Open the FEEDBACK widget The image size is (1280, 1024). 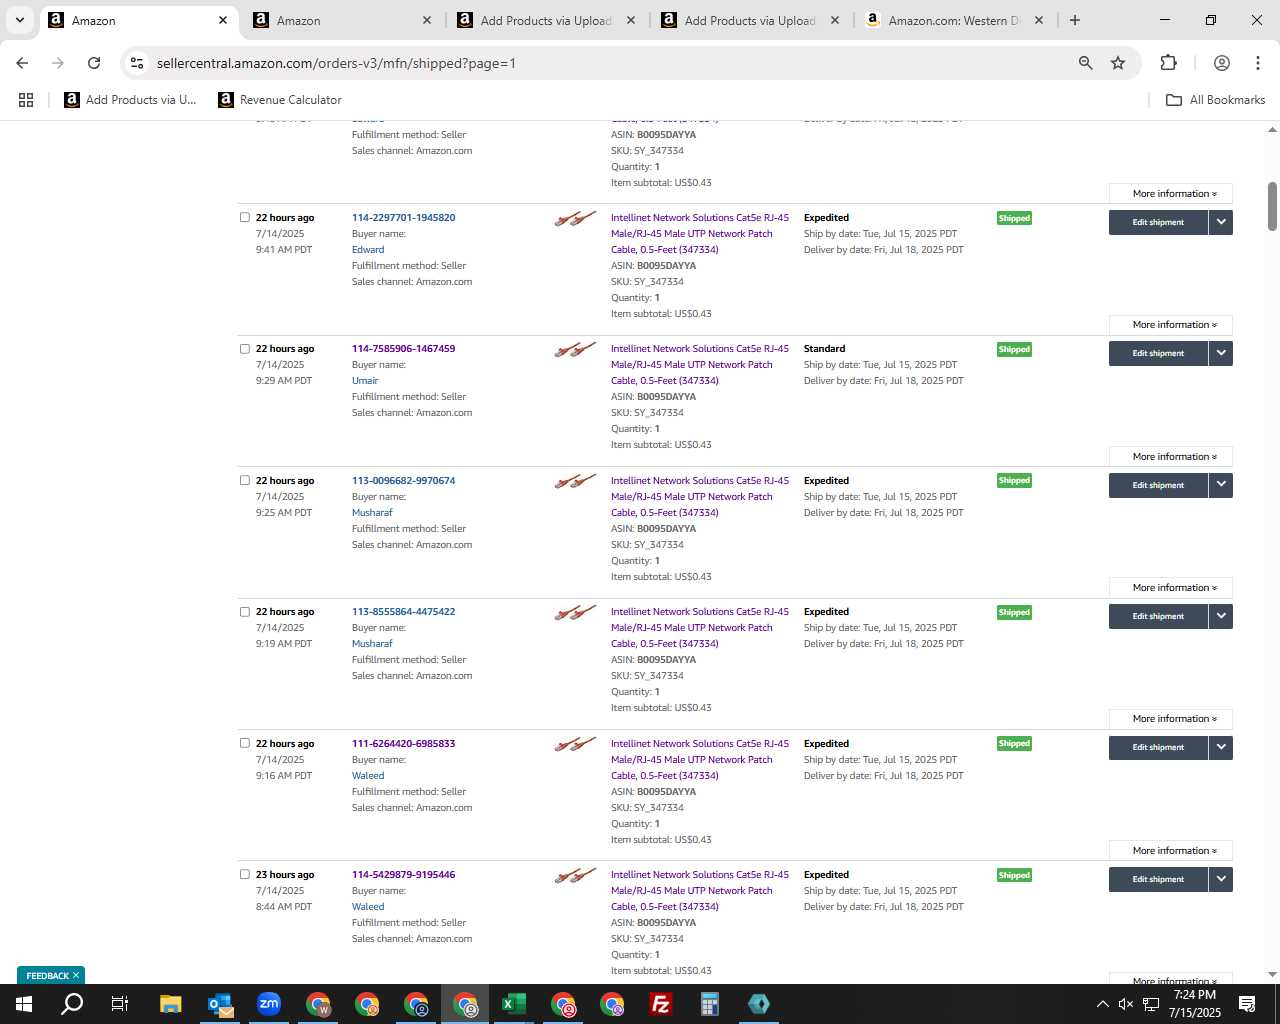coord(47,976)
